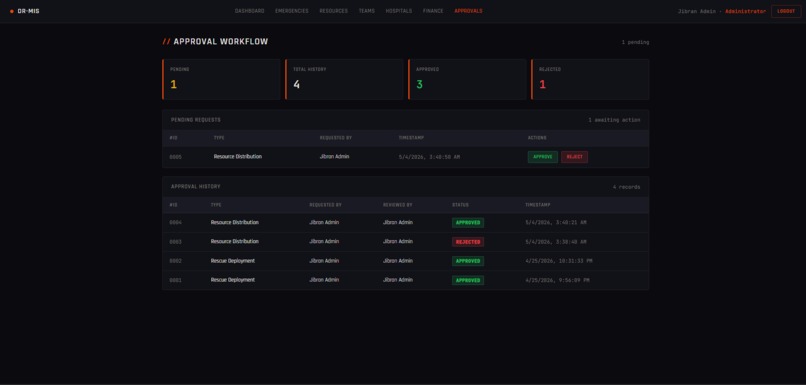
Task: Click the Status column header in Approval History
Action: click(x=460, y=205)
